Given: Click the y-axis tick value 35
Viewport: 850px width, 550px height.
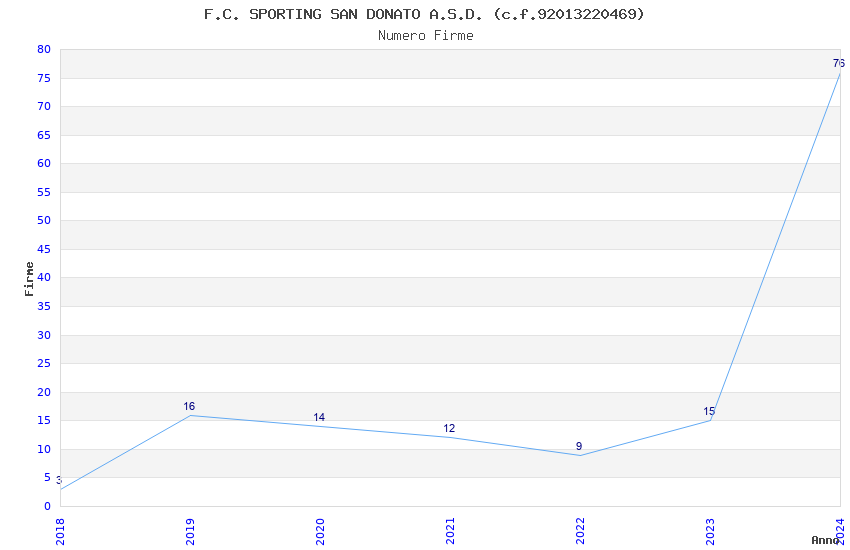Looking at the screenshot, I should (x=44, y=306).
